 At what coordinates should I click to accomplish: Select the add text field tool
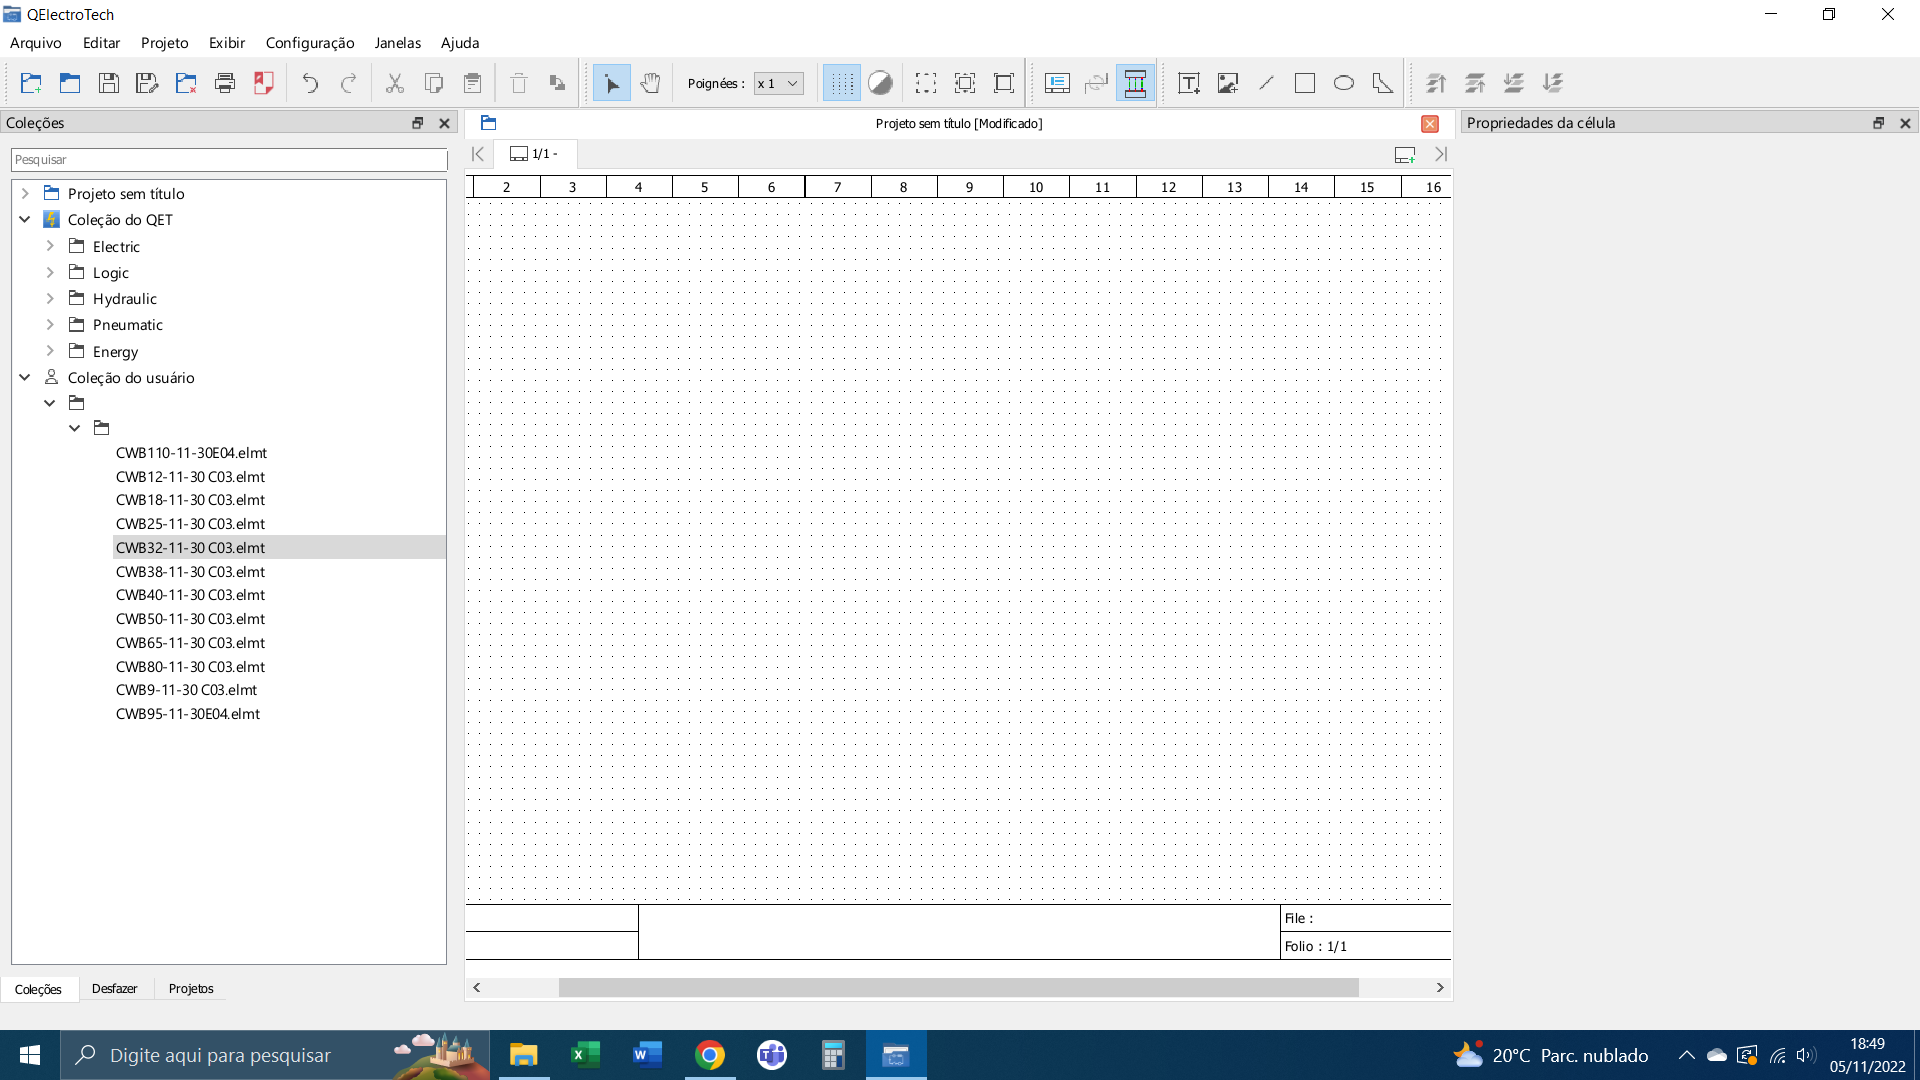coord(1188,83)
